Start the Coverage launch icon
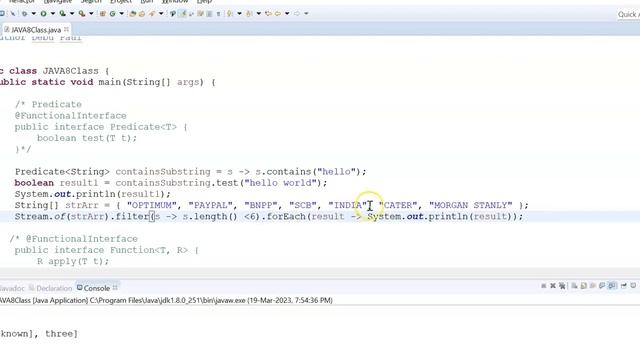Image resolution: width=640 pixels, height=360 pixels. [x=62, y=13]
